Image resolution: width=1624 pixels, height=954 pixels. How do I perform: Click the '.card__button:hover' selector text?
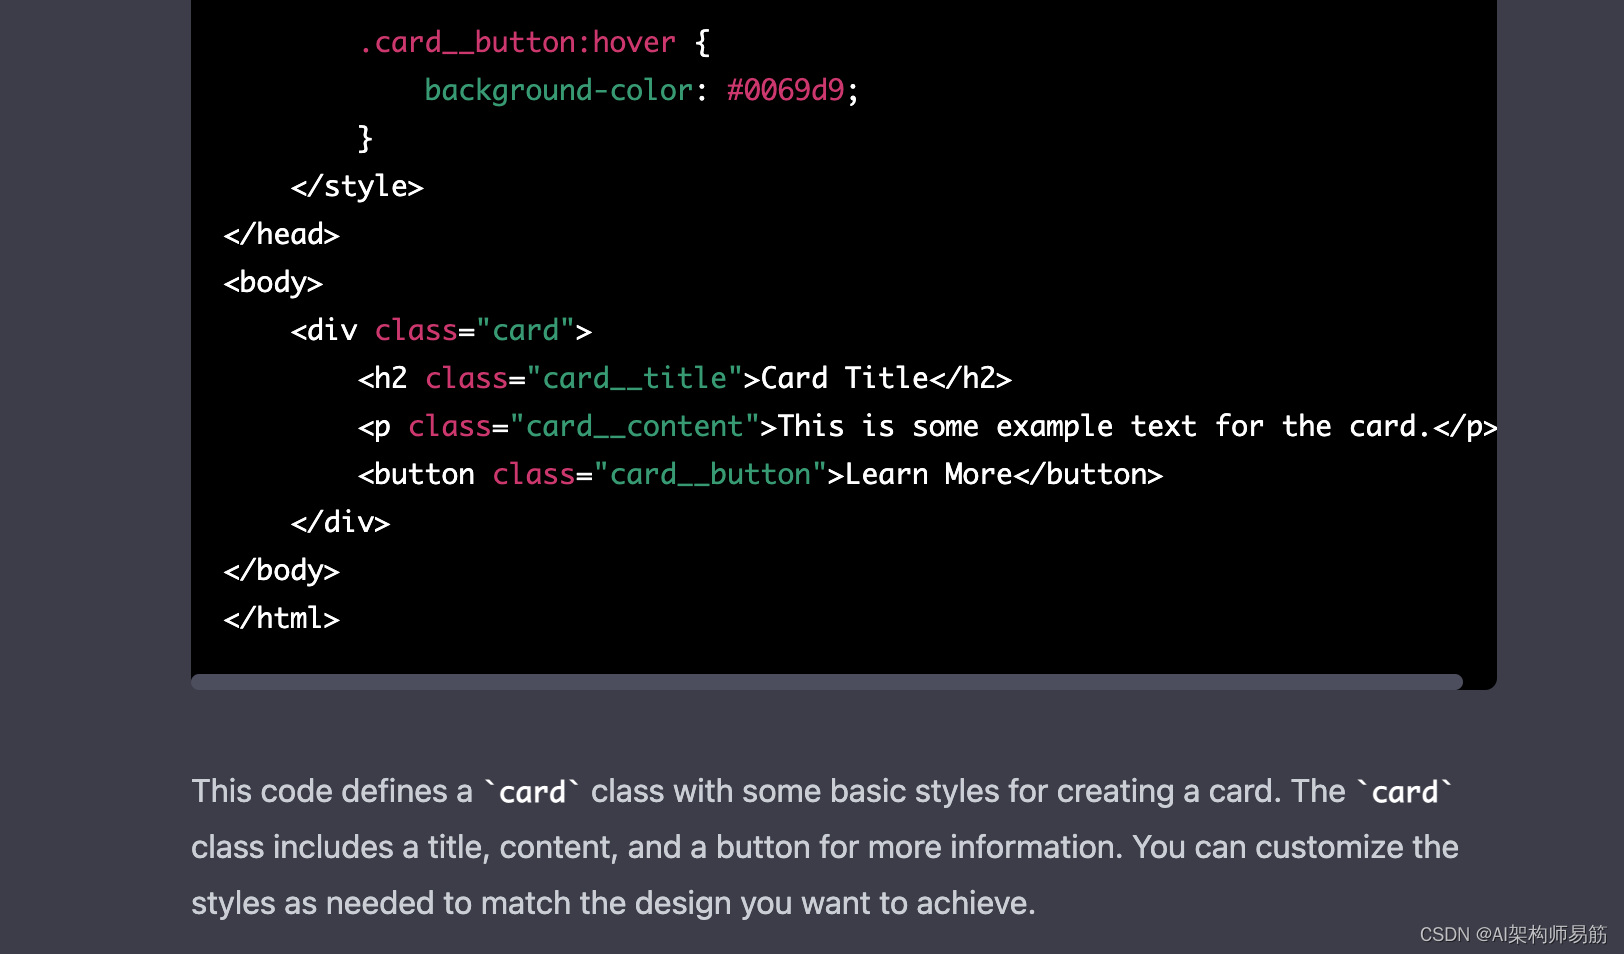click(x=517, y=42)
